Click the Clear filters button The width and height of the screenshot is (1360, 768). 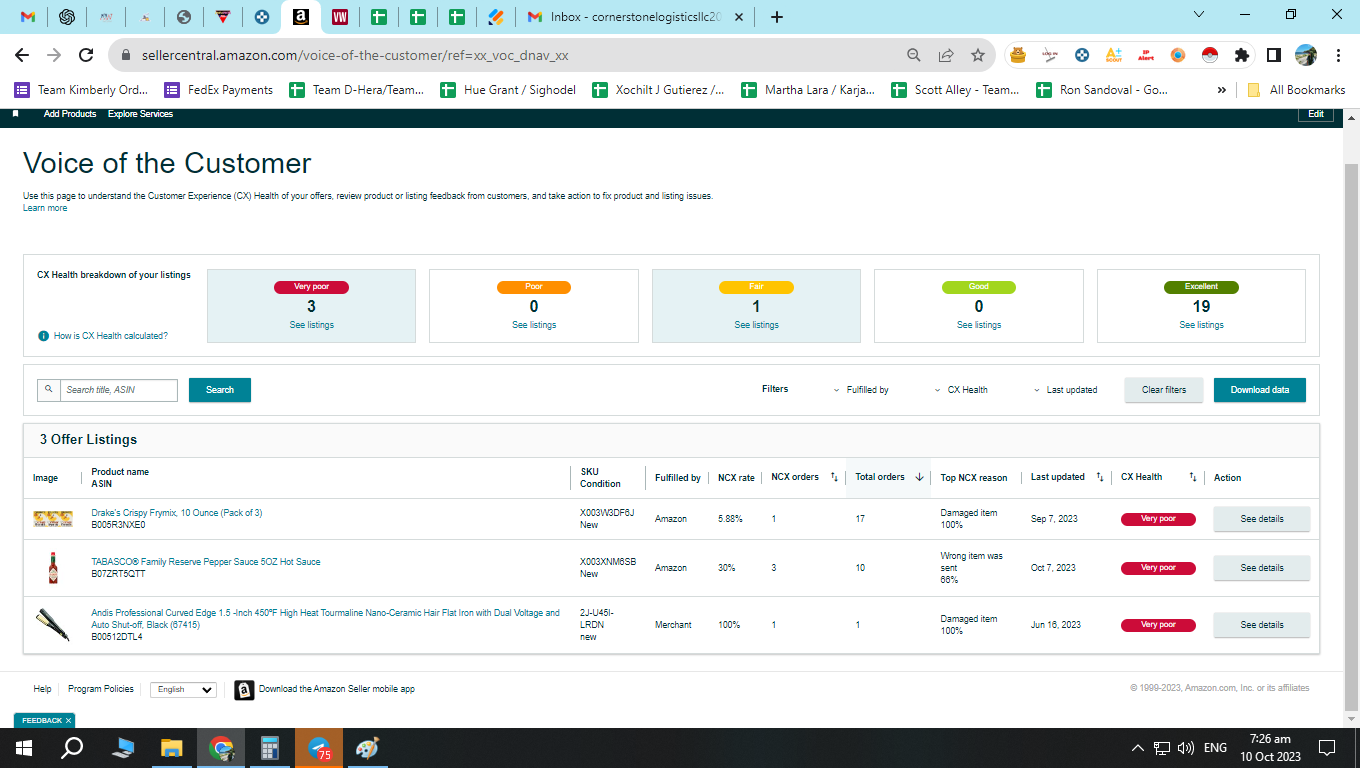(x=1164, y=390)
